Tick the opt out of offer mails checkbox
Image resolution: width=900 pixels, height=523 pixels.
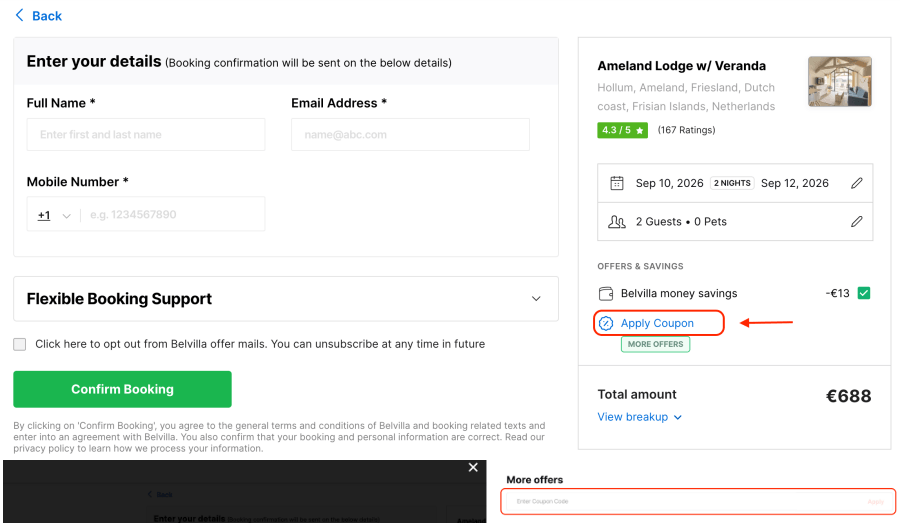20,344
